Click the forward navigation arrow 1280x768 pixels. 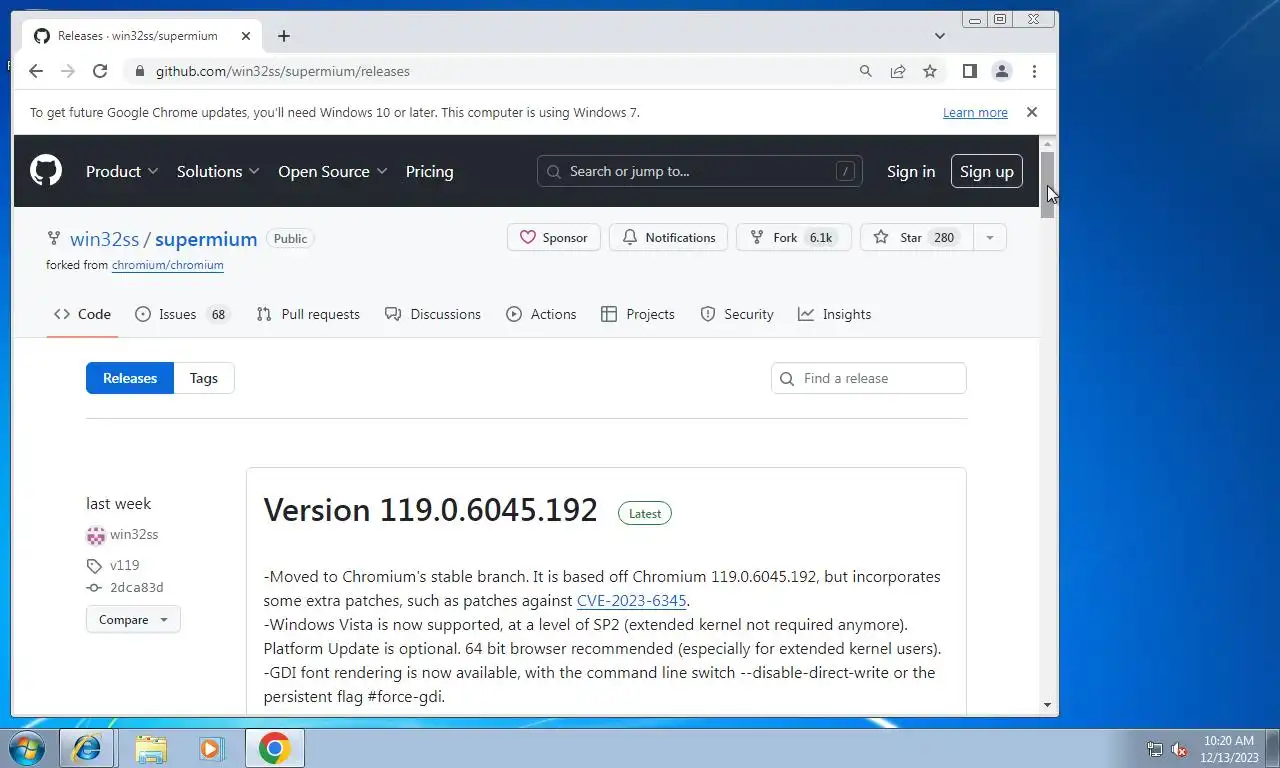[x=68, y=71]
